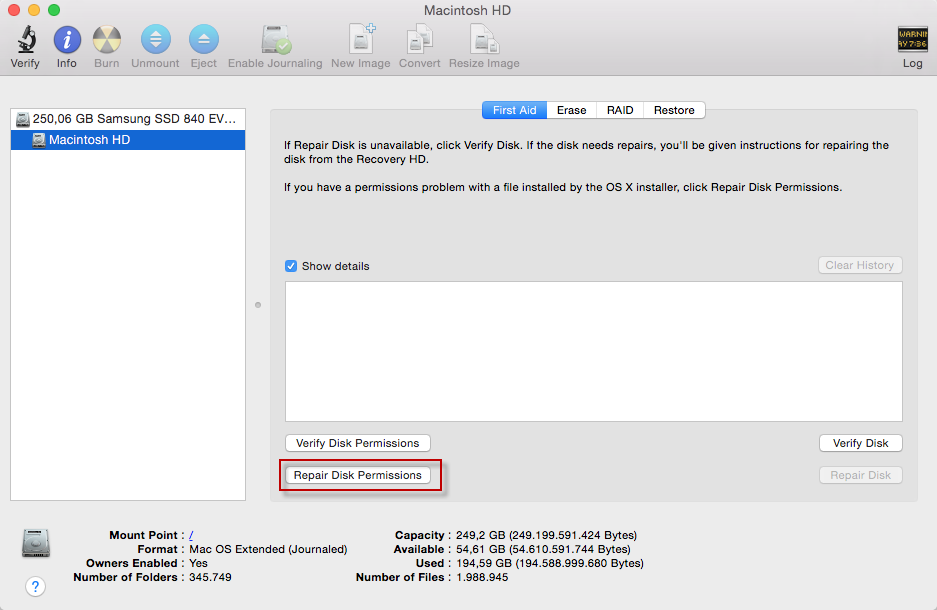Screen dimensions: 937x610
Task: Create a New Image from toolbar
Action: [x=361, y=39]
